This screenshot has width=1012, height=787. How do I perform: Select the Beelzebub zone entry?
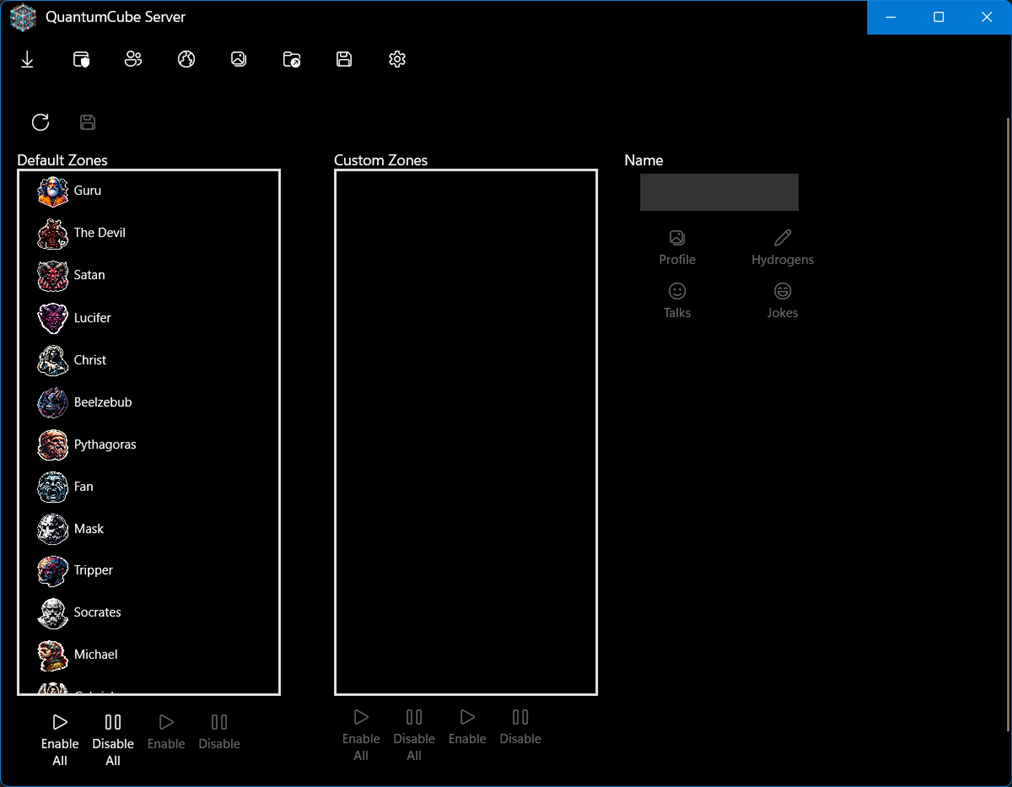click(103, 402)
